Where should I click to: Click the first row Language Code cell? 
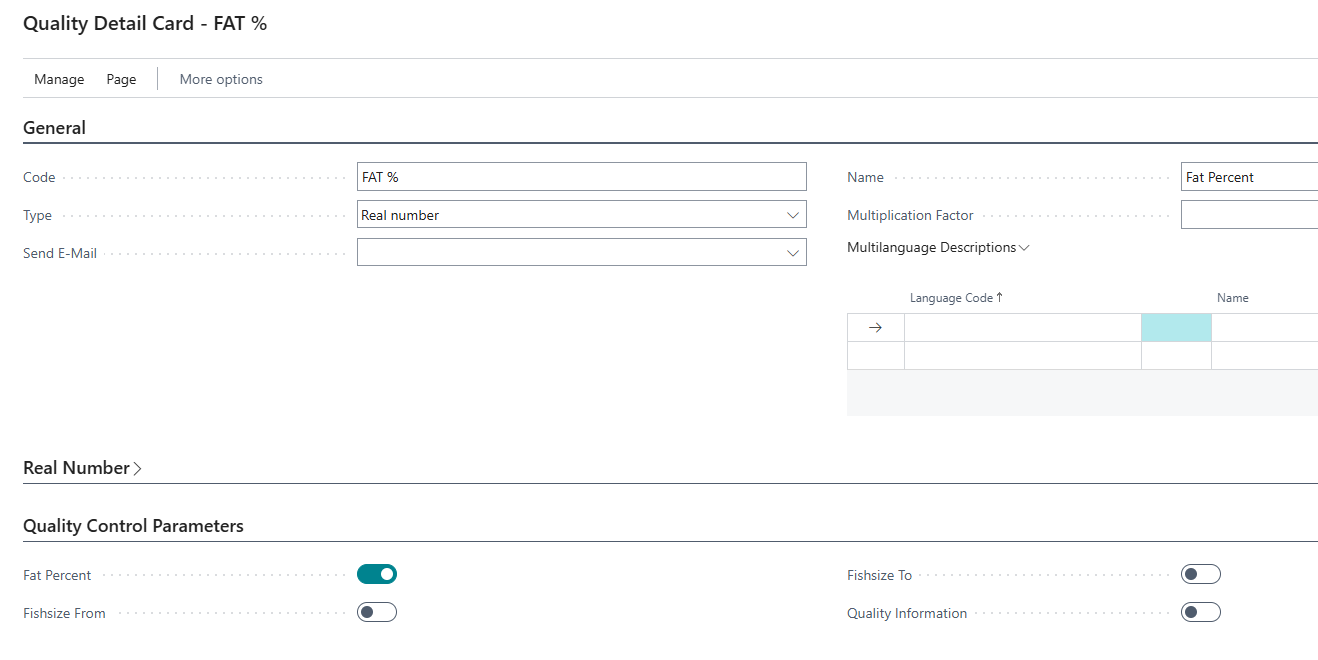click(x=1022, y=328)
